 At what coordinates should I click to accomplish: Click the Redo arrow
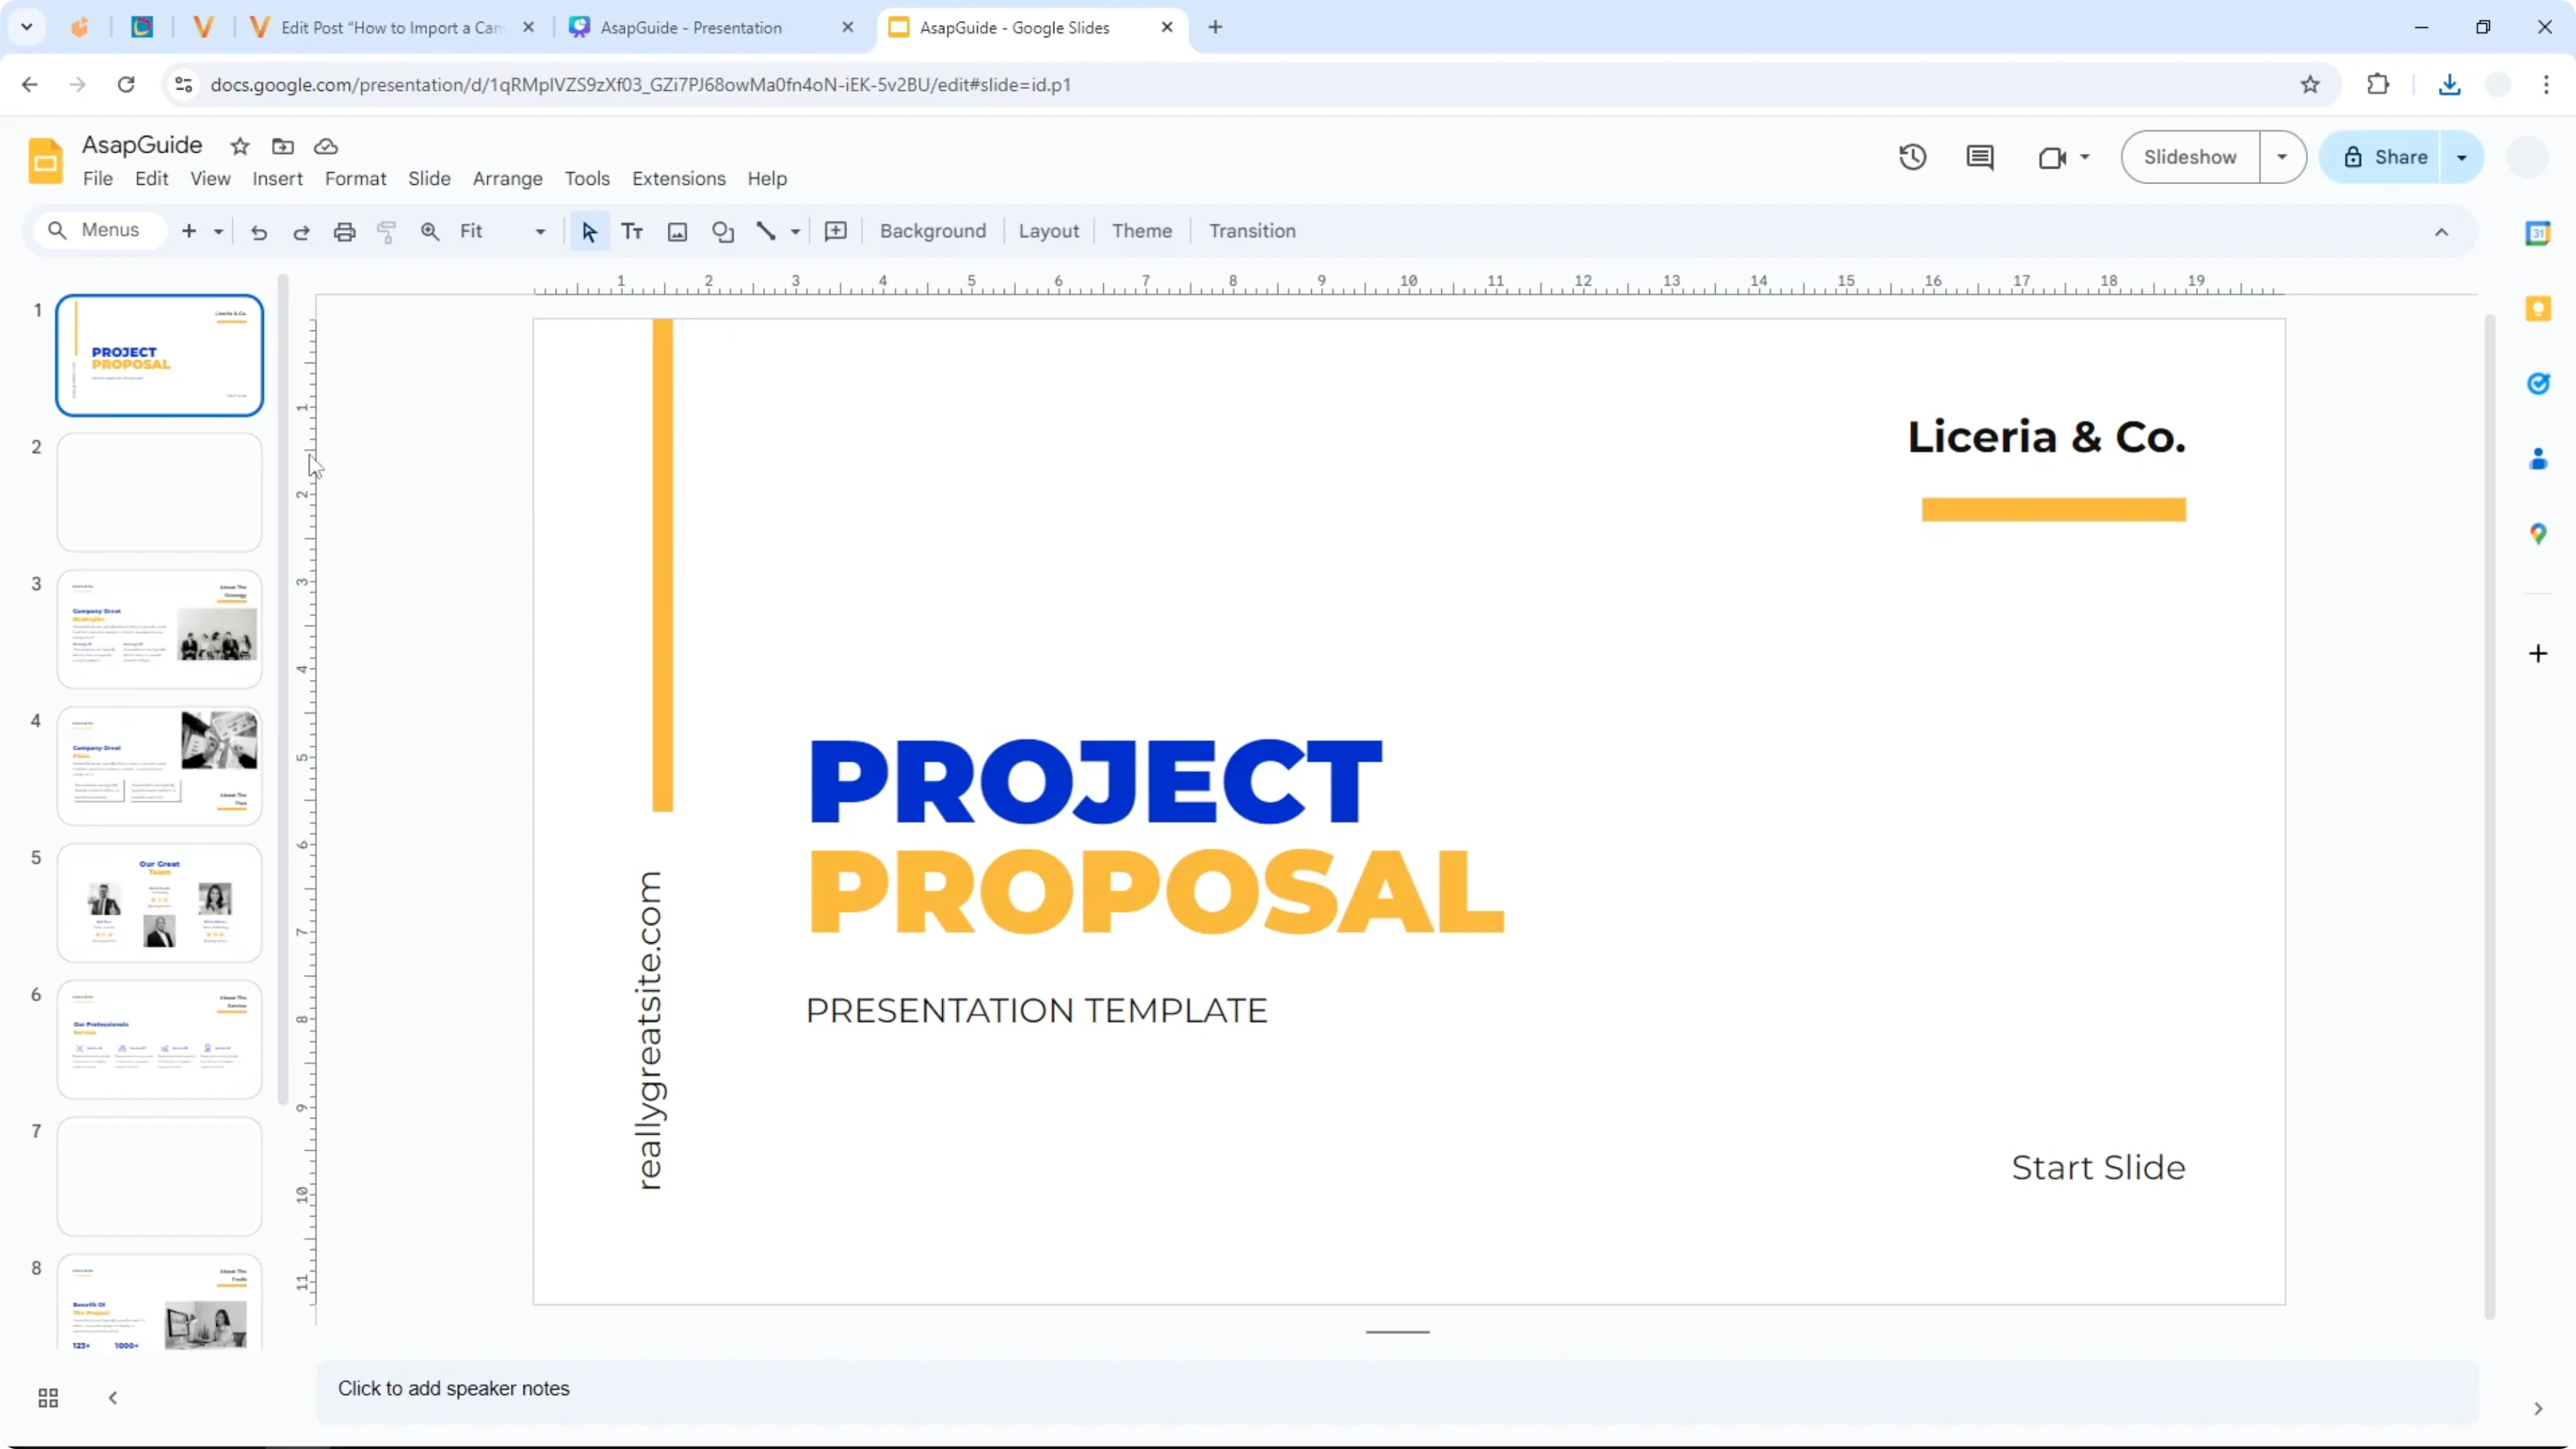point(301,232)
